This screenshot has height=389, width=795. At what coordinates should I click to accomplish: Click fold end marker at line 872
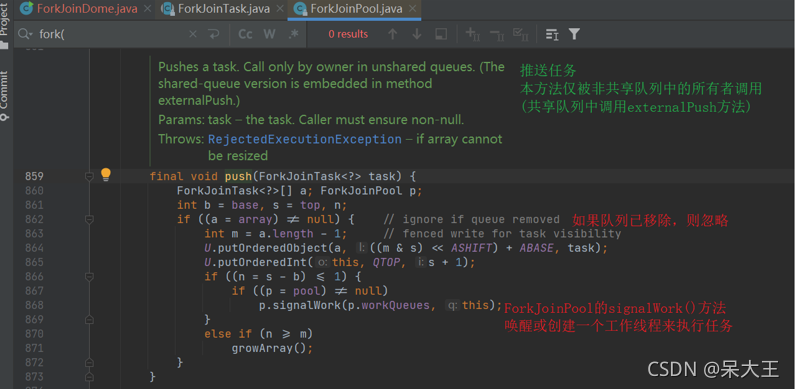coord(90,363)
